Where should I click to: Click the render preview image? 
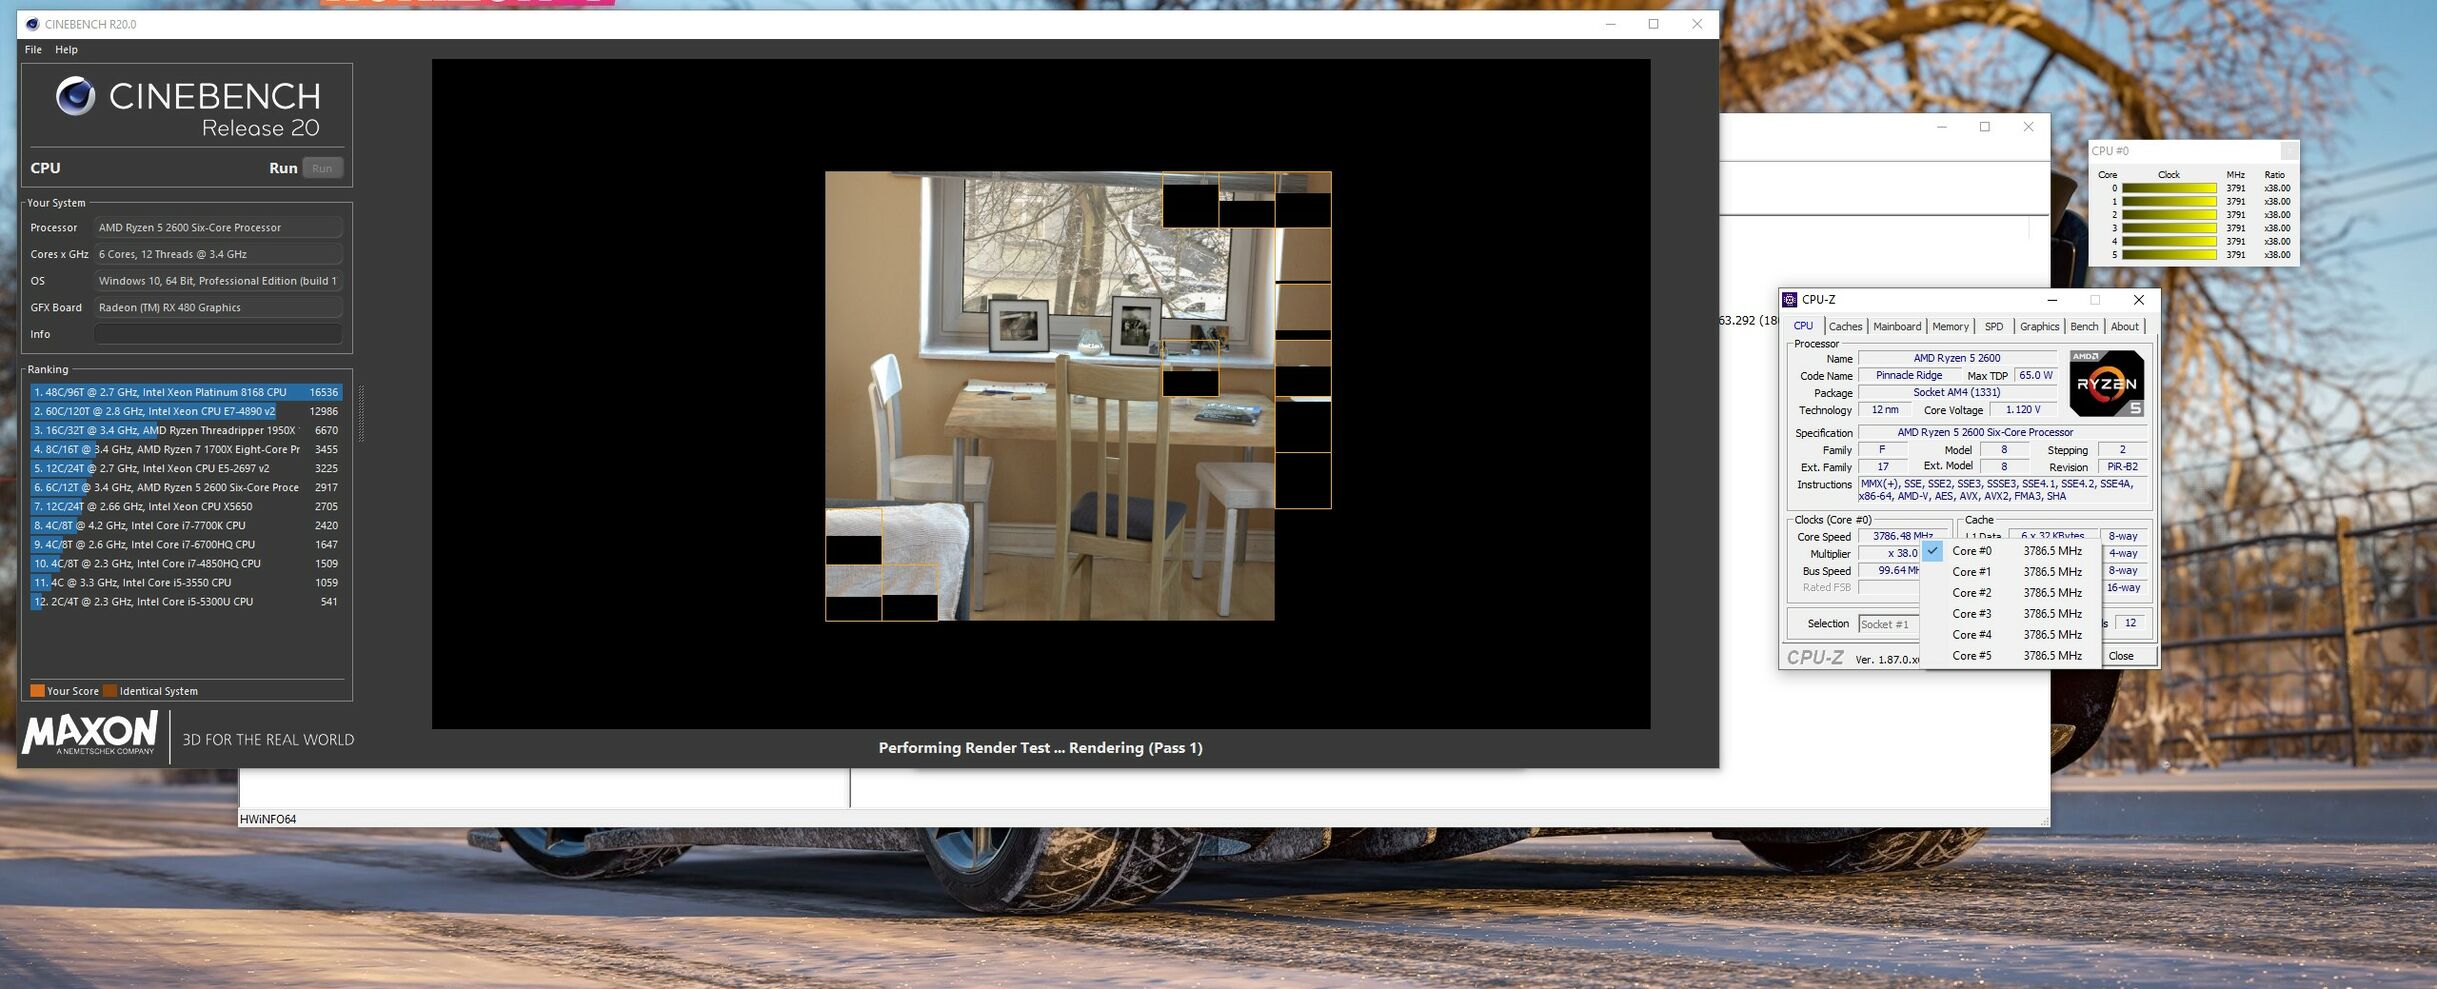coord(1078,396)
